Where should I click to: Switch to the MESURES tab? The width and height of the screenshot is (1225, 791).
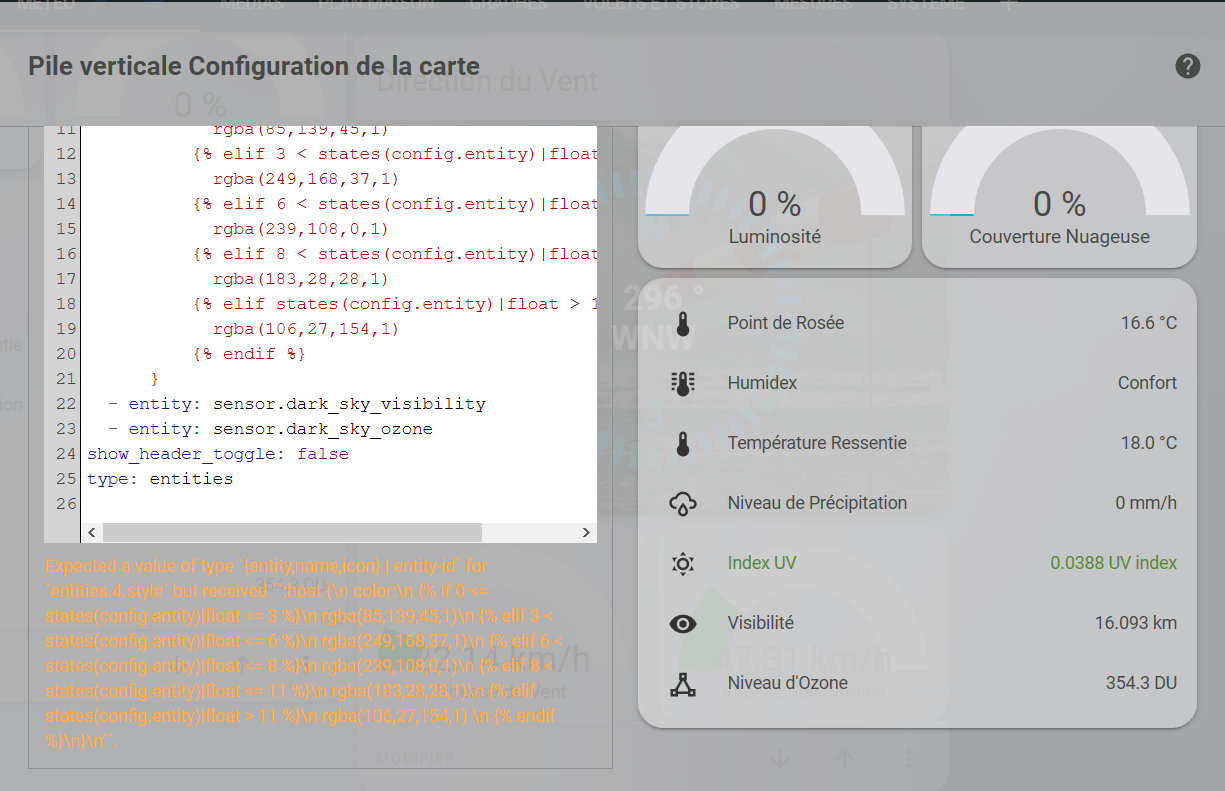pyautogui.click(x=813, y=3)
